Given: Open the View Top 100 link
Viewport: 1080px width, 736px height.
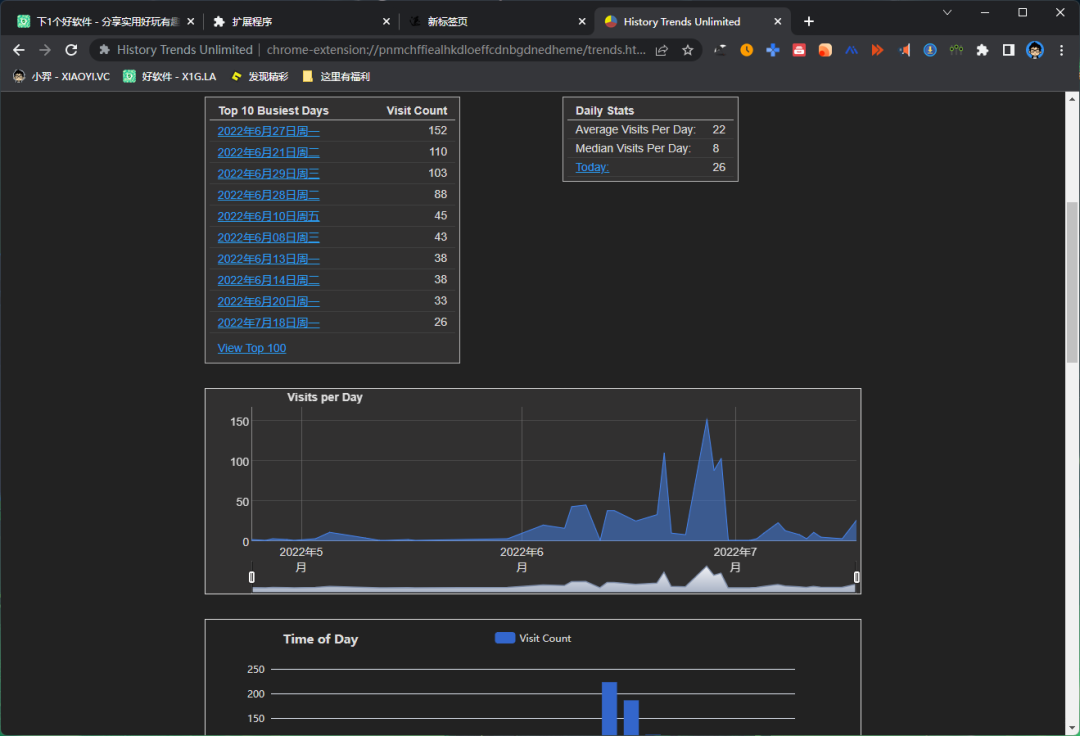Looking at the screenshot, I should 251,348.
